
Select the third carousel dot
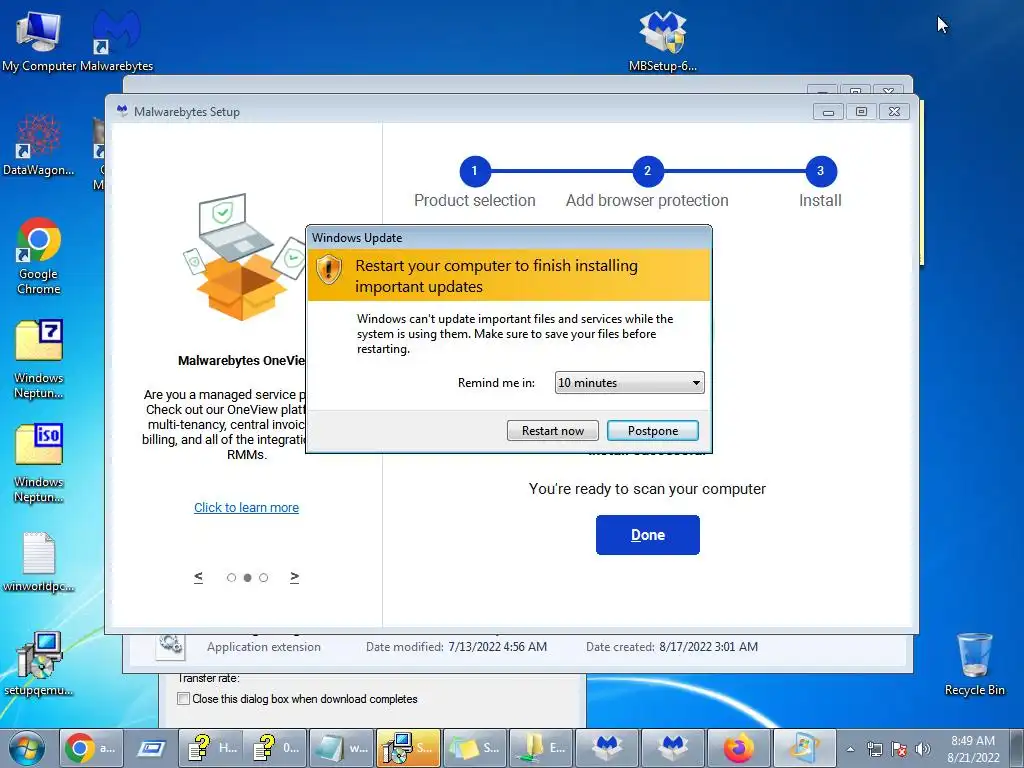tap(263, 577)
